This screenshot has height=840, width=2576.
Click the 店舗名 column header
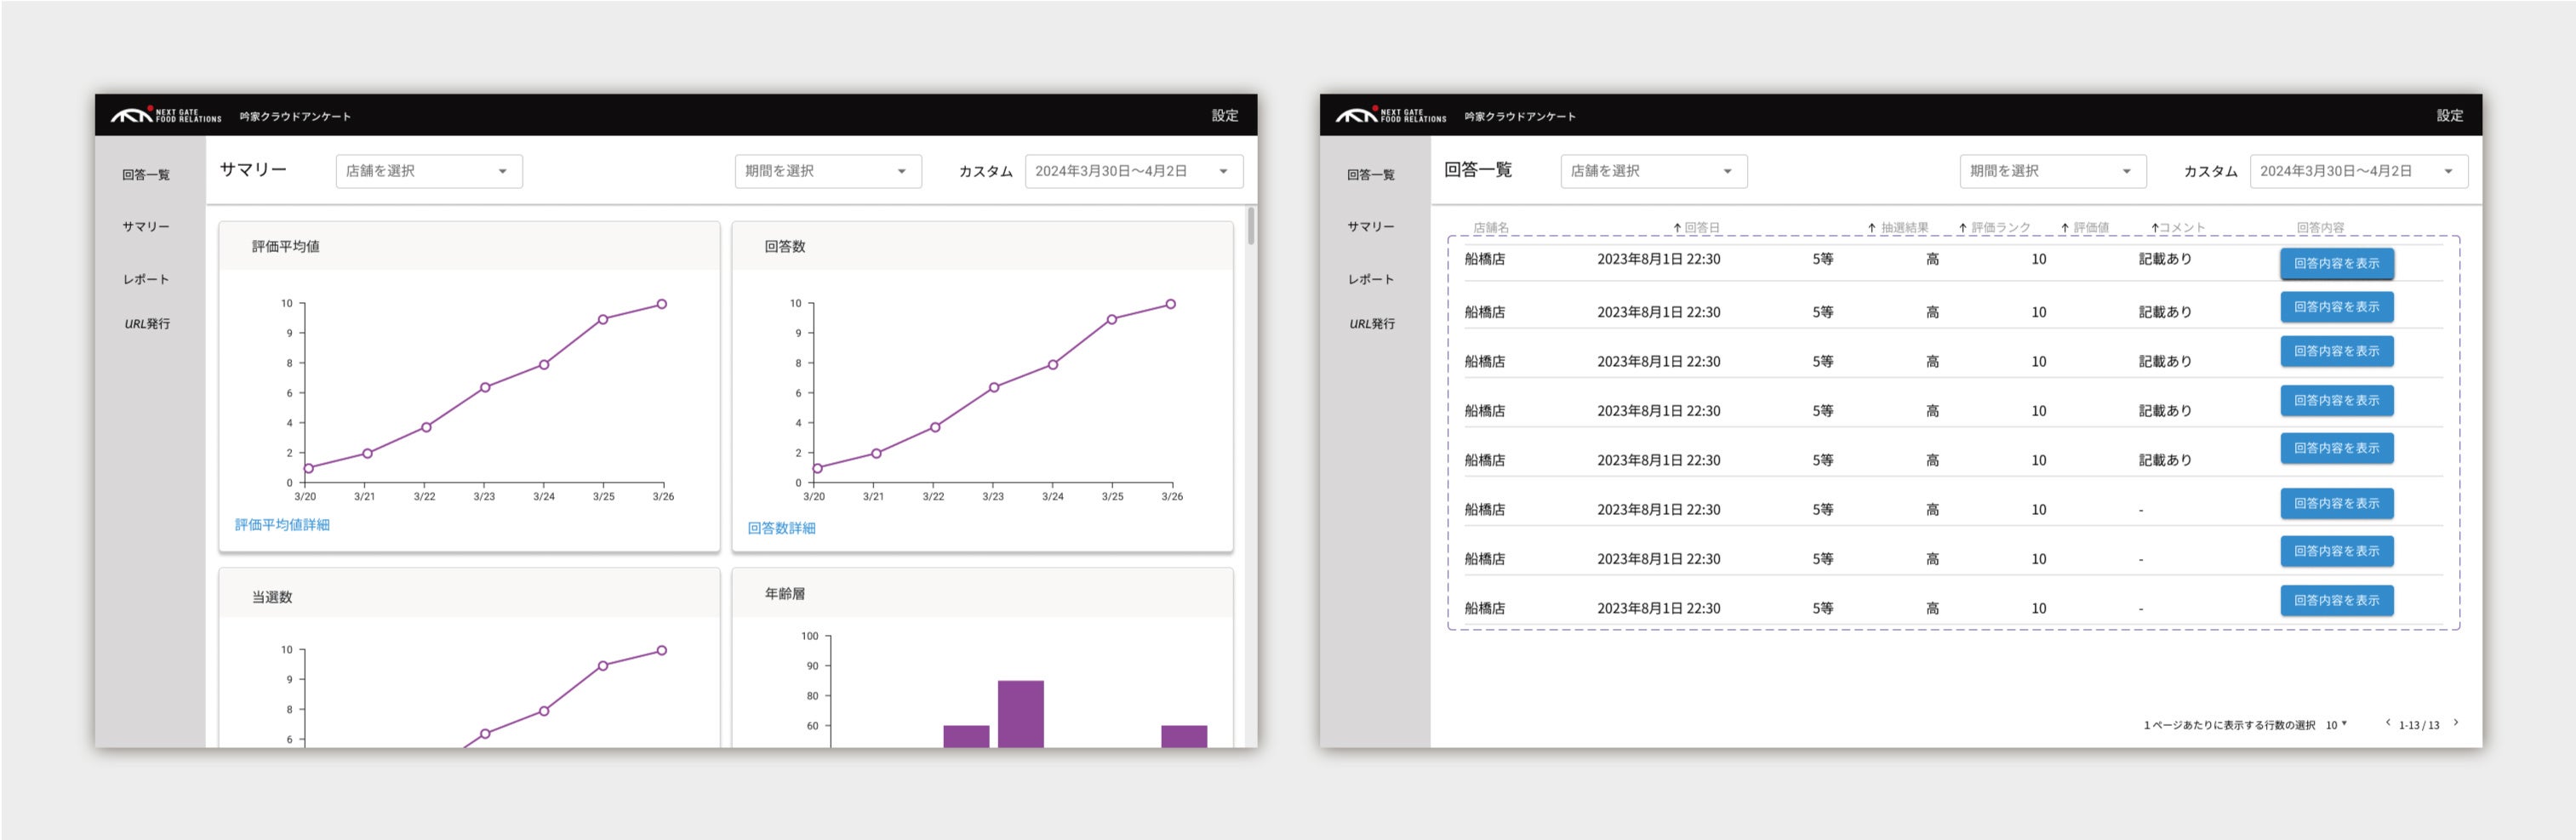point(1491,228)
